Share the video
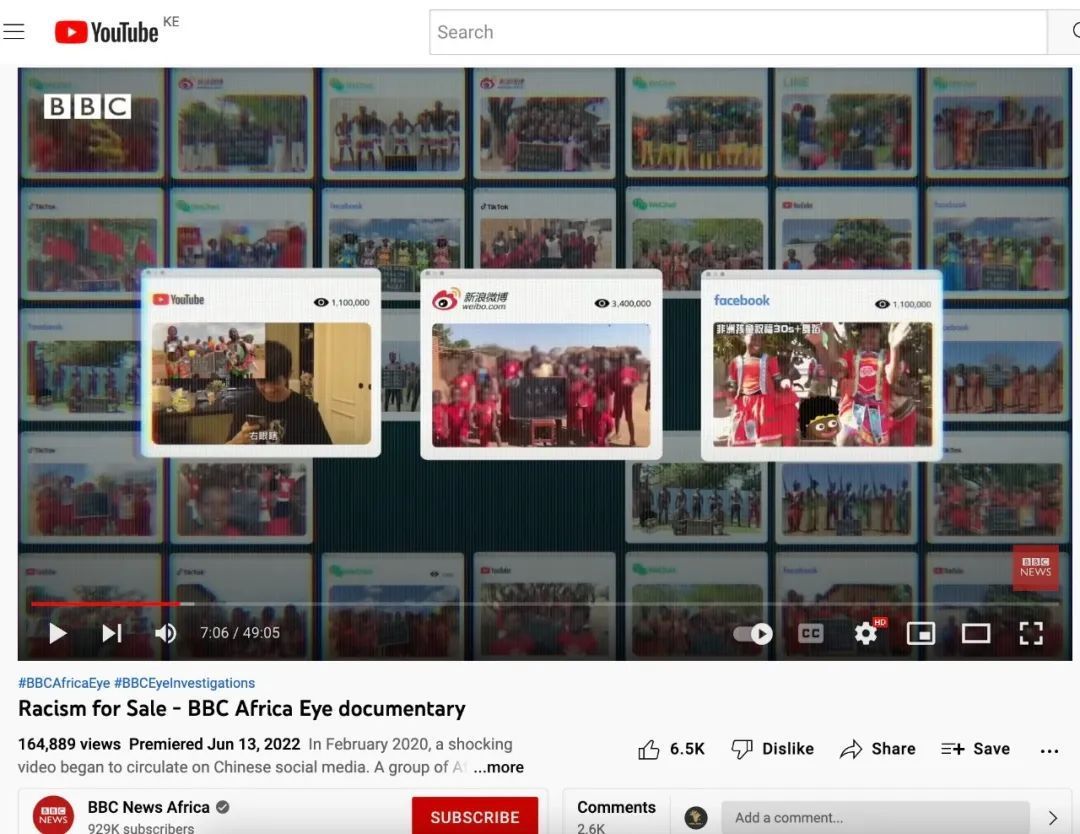The width and height of the screenshot is (1080, 834). coord(878,749)
